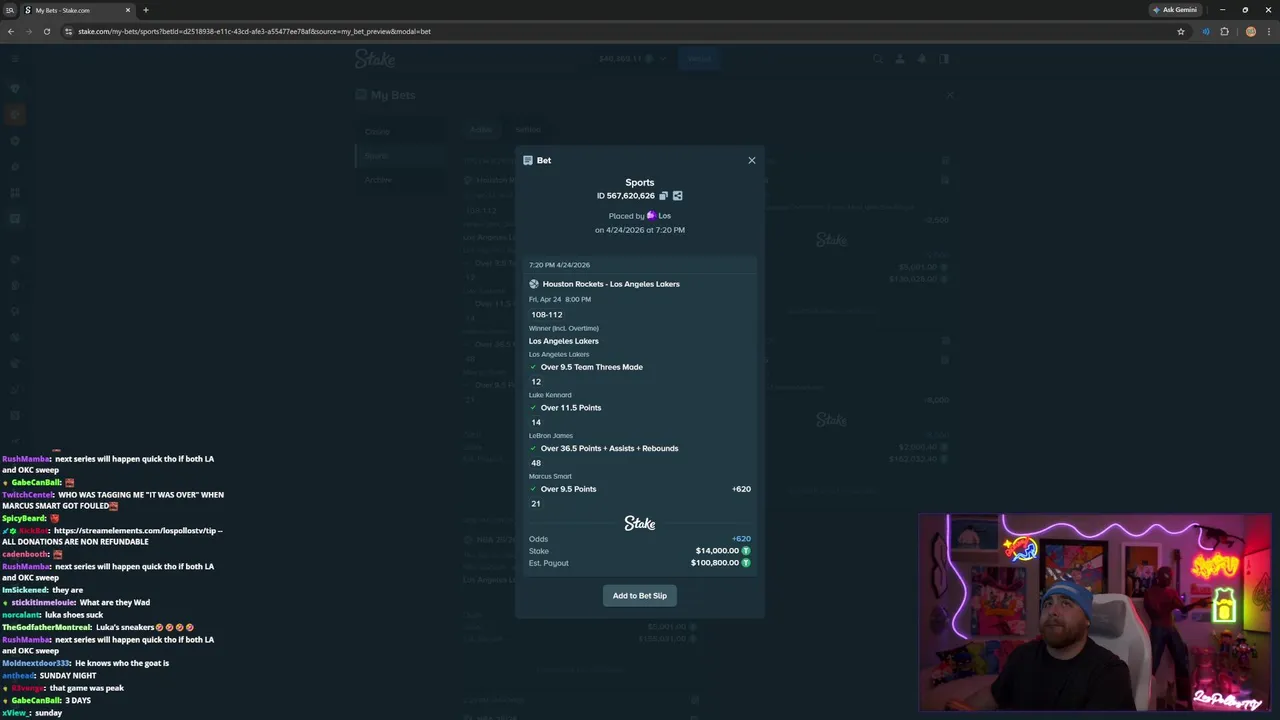
Task: Bookmark this page with star icon
Action: [1181, 31]
